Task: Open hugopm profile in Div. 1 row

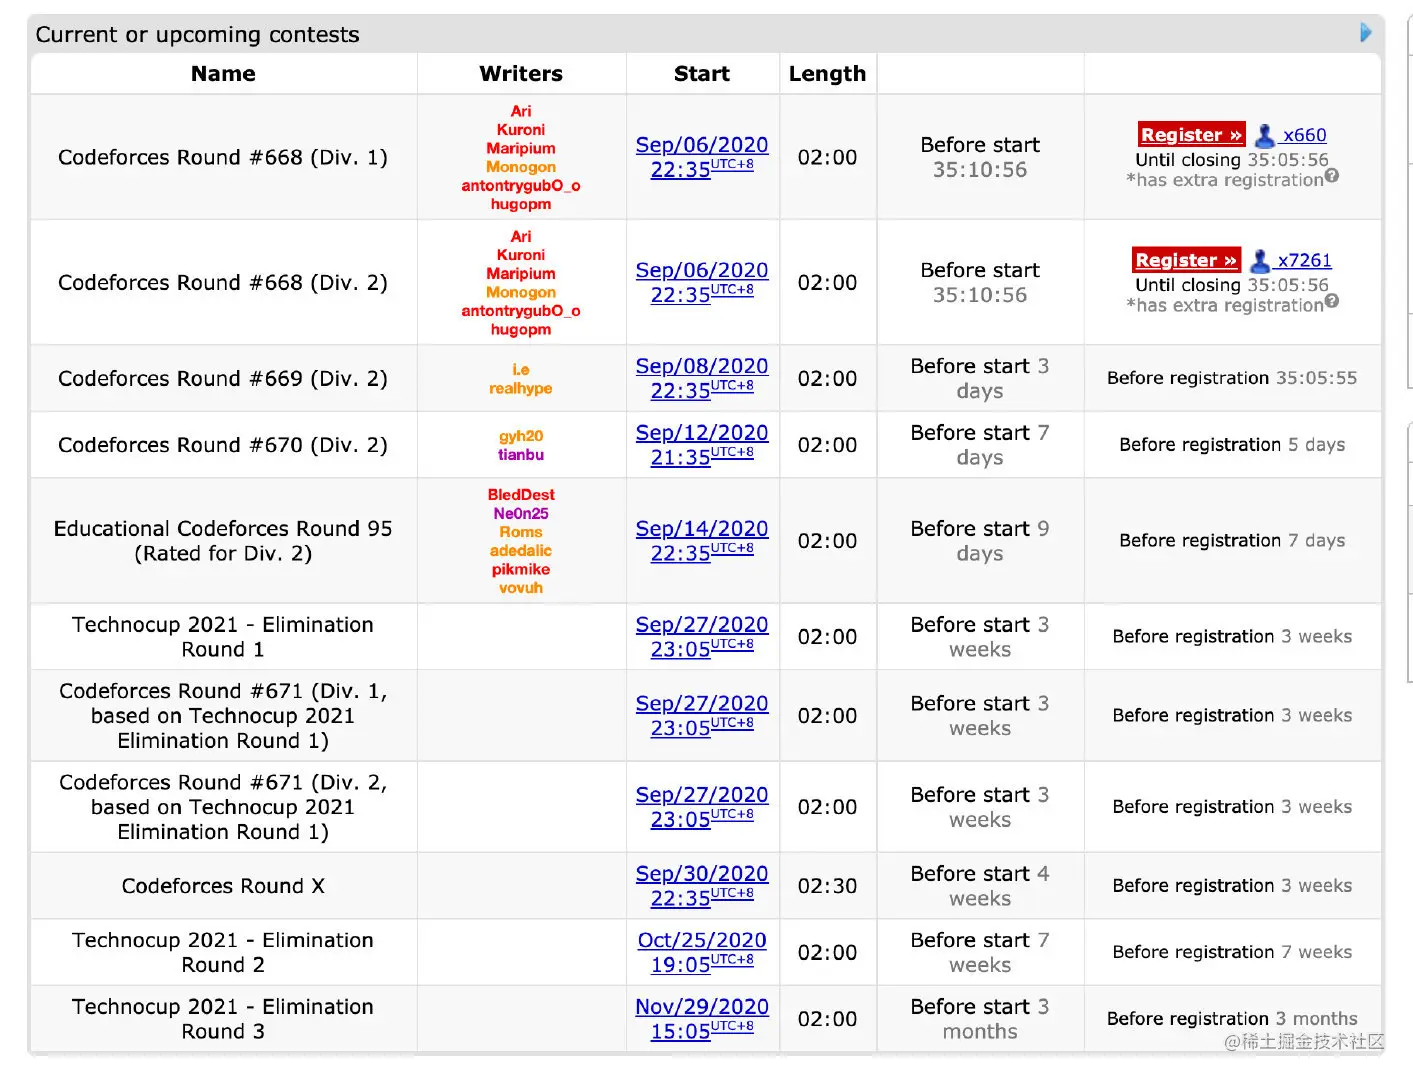Action: pyautogui.click(x=521, y=204)
